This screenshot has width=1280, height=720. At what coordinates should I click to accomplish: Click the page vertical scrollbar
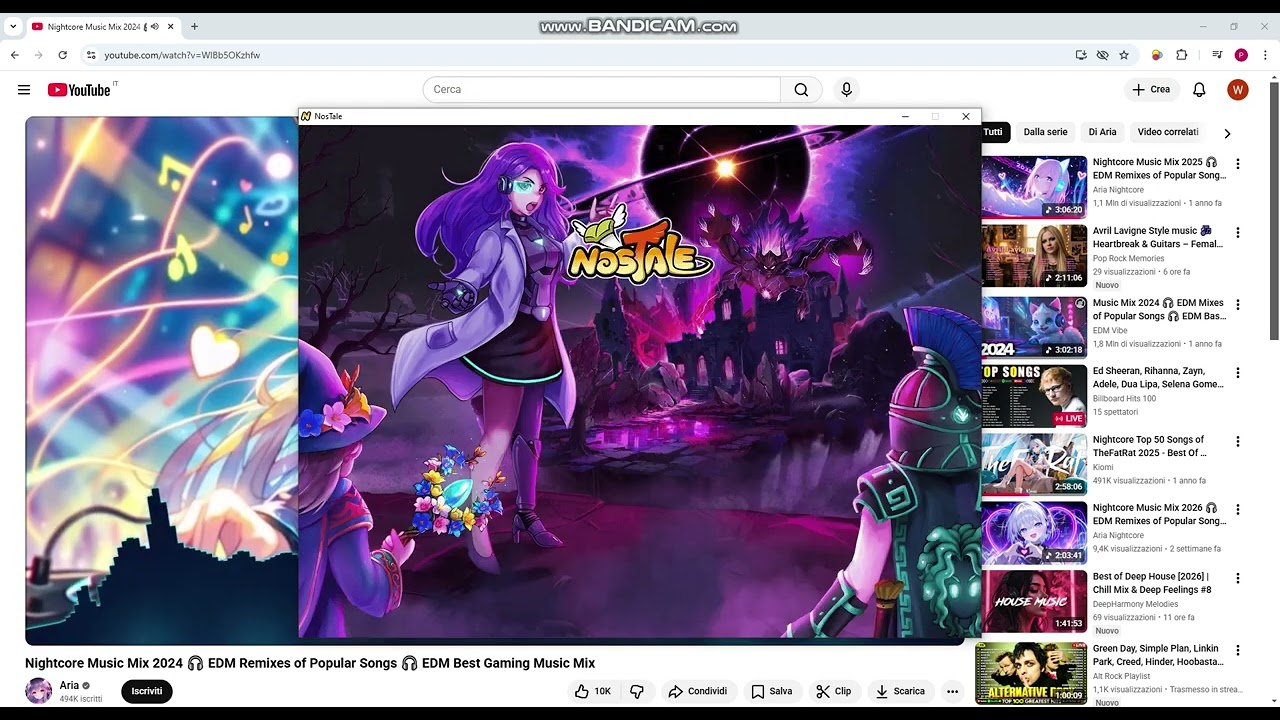click(1274, 210)
